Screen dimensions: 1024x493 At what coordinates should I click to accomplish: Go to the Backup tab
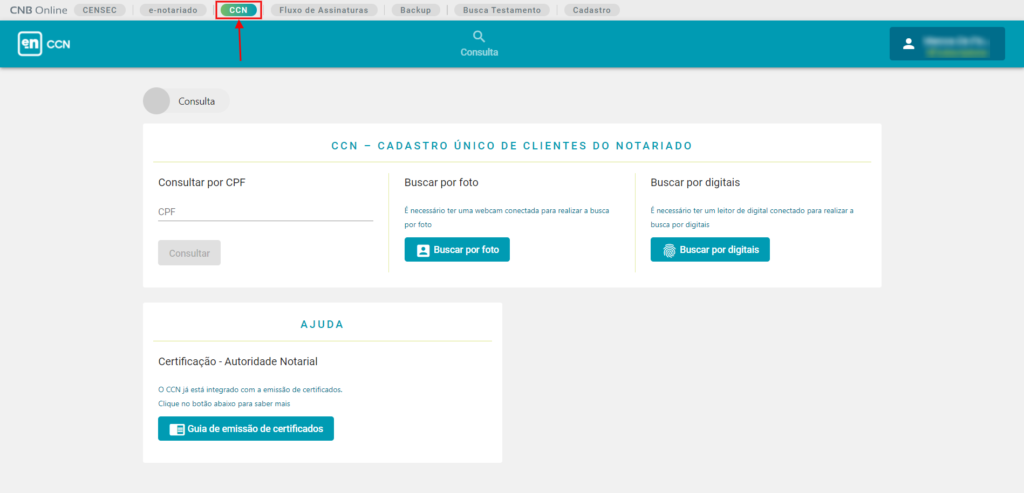pos(415,10)
